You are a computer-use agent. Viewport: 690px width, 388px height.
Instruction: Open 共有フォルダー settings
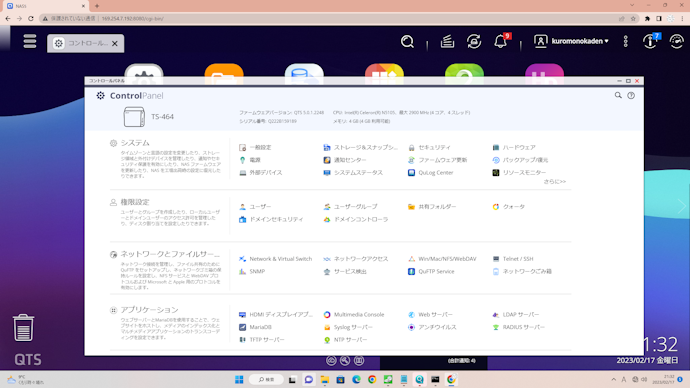[432, 207]
